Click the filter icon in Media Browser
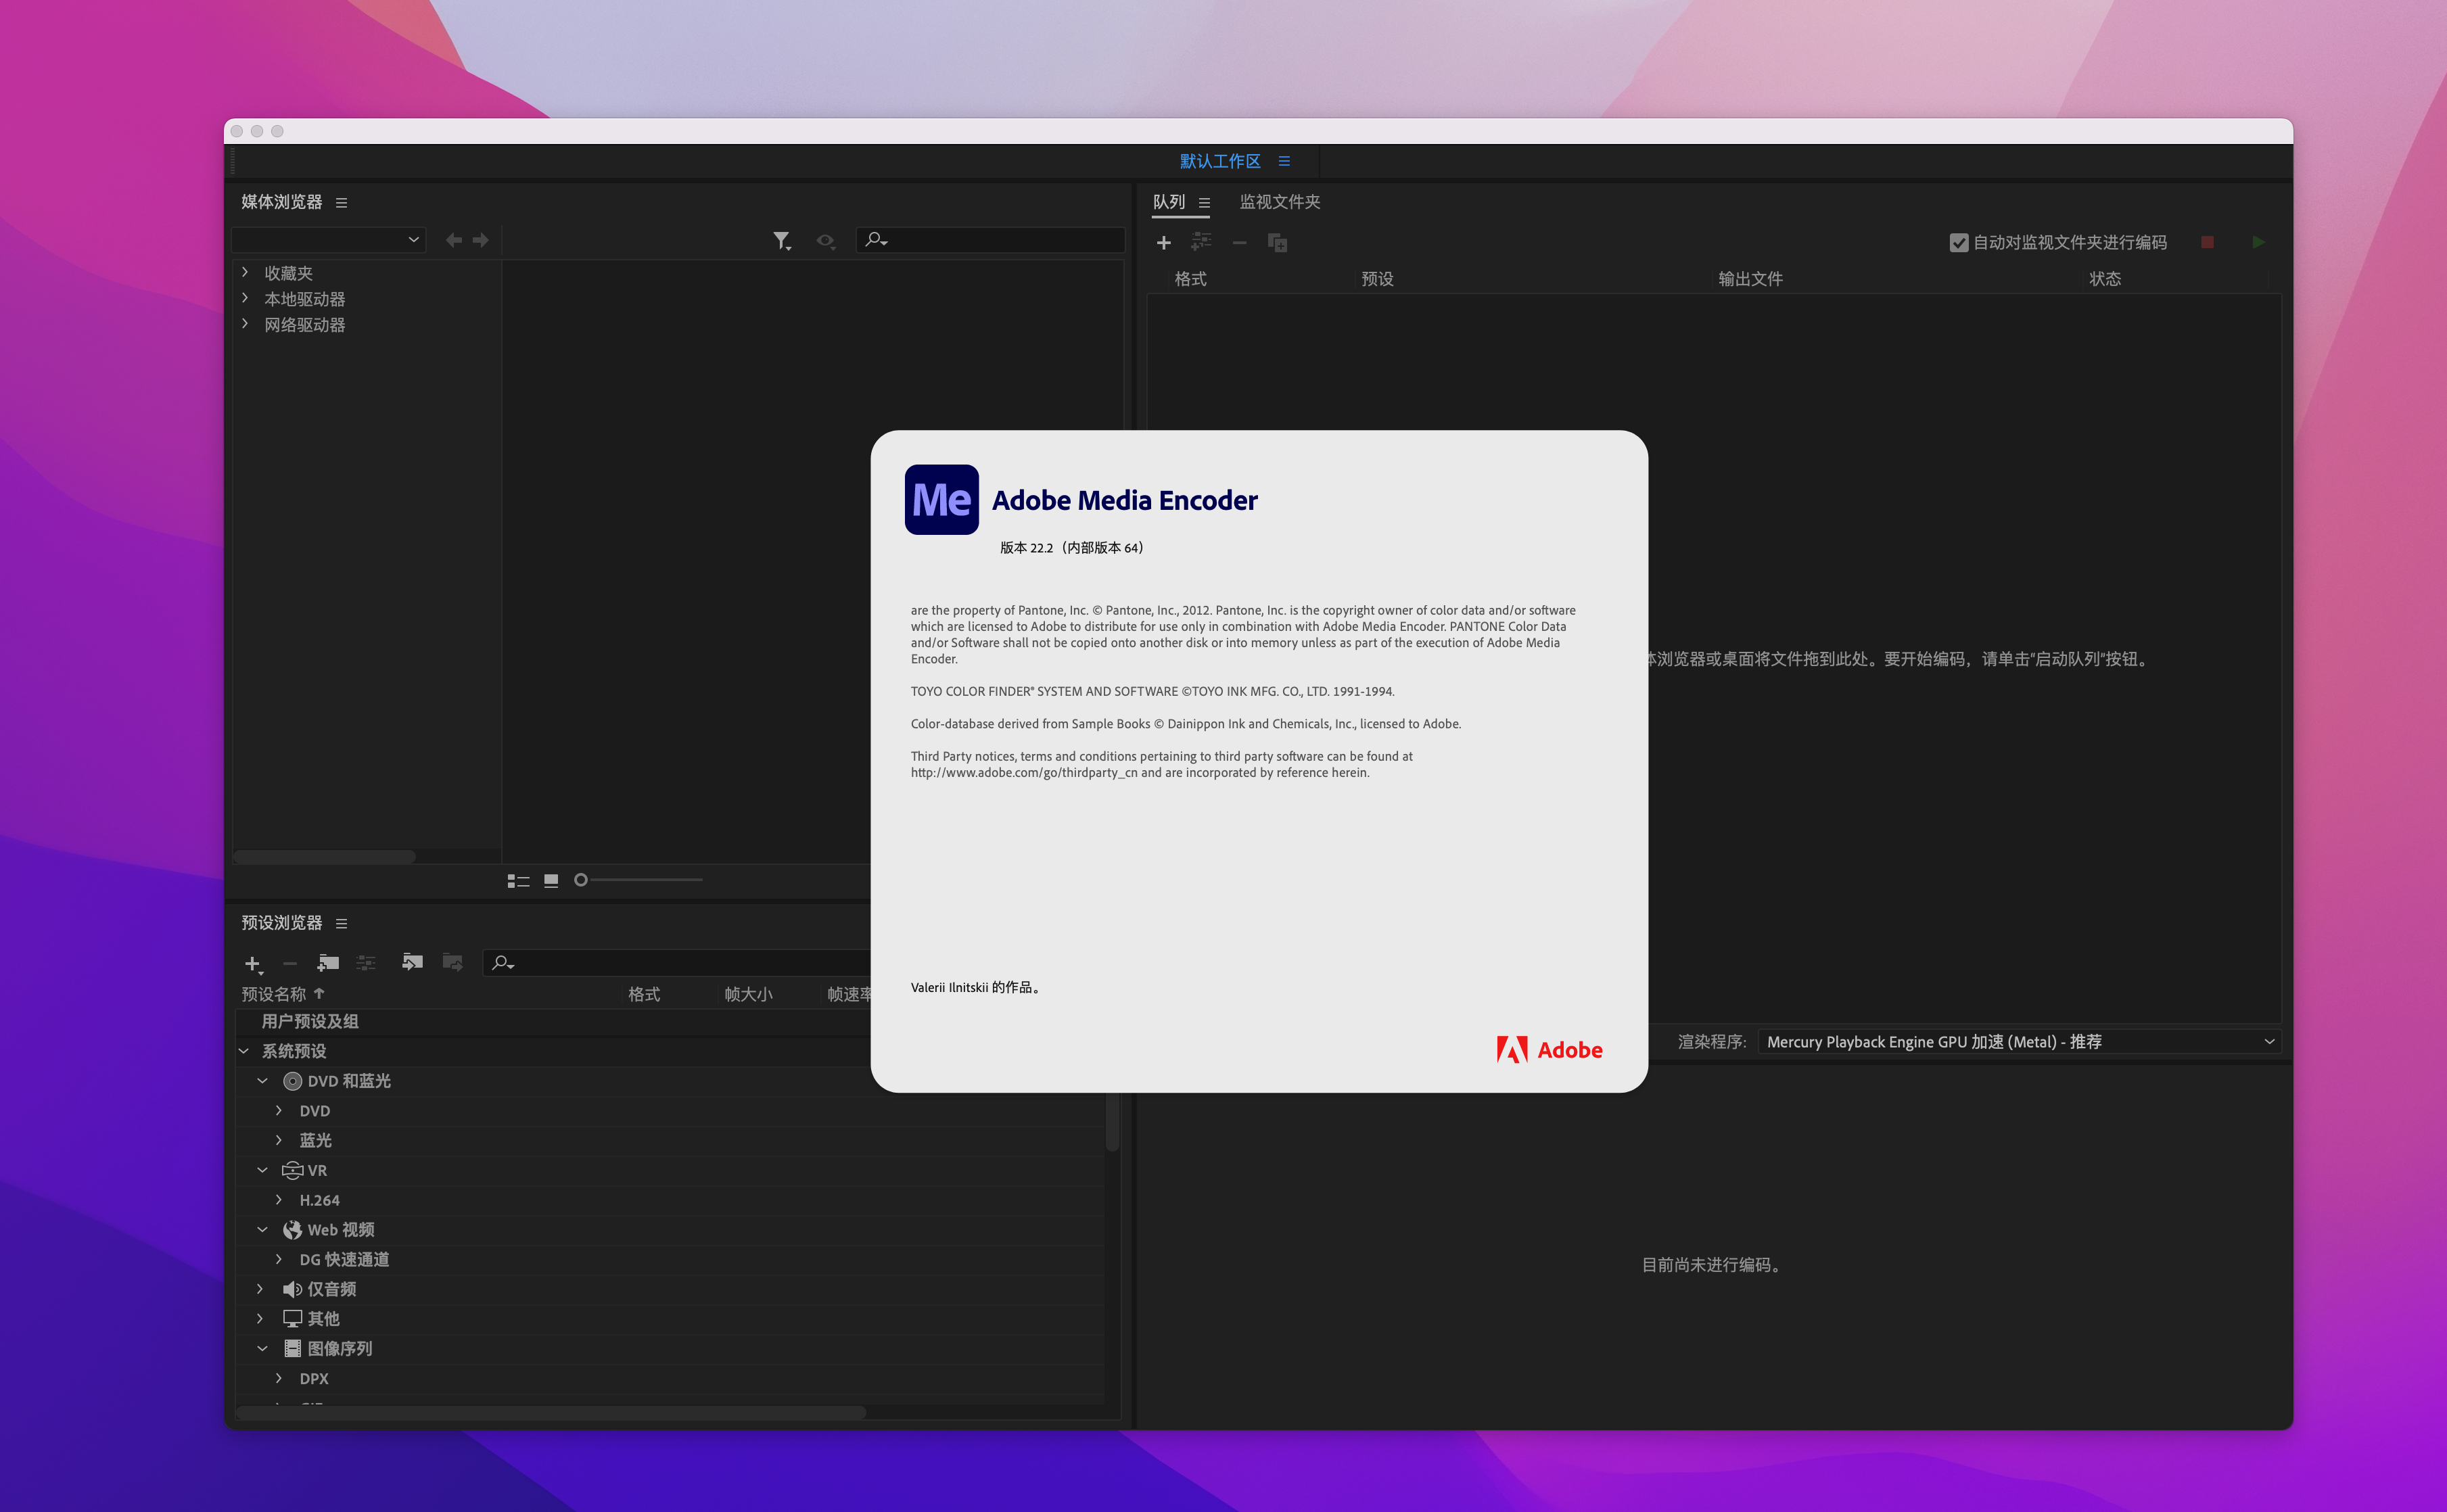The height and width of the screenshot is (1512, 2447). coord(781,240)
